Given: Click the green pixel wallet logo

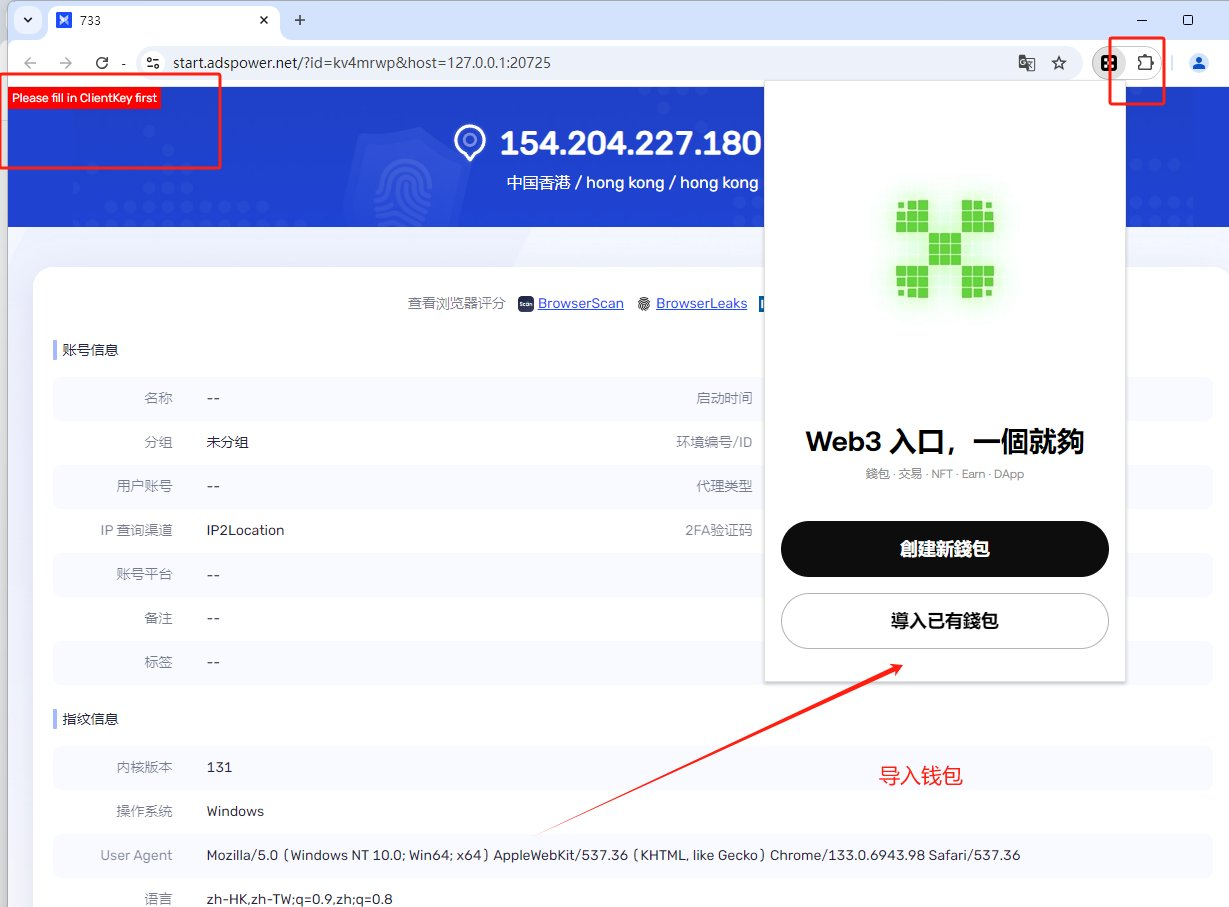Looking at the screenshot, I should click(945, 249).
